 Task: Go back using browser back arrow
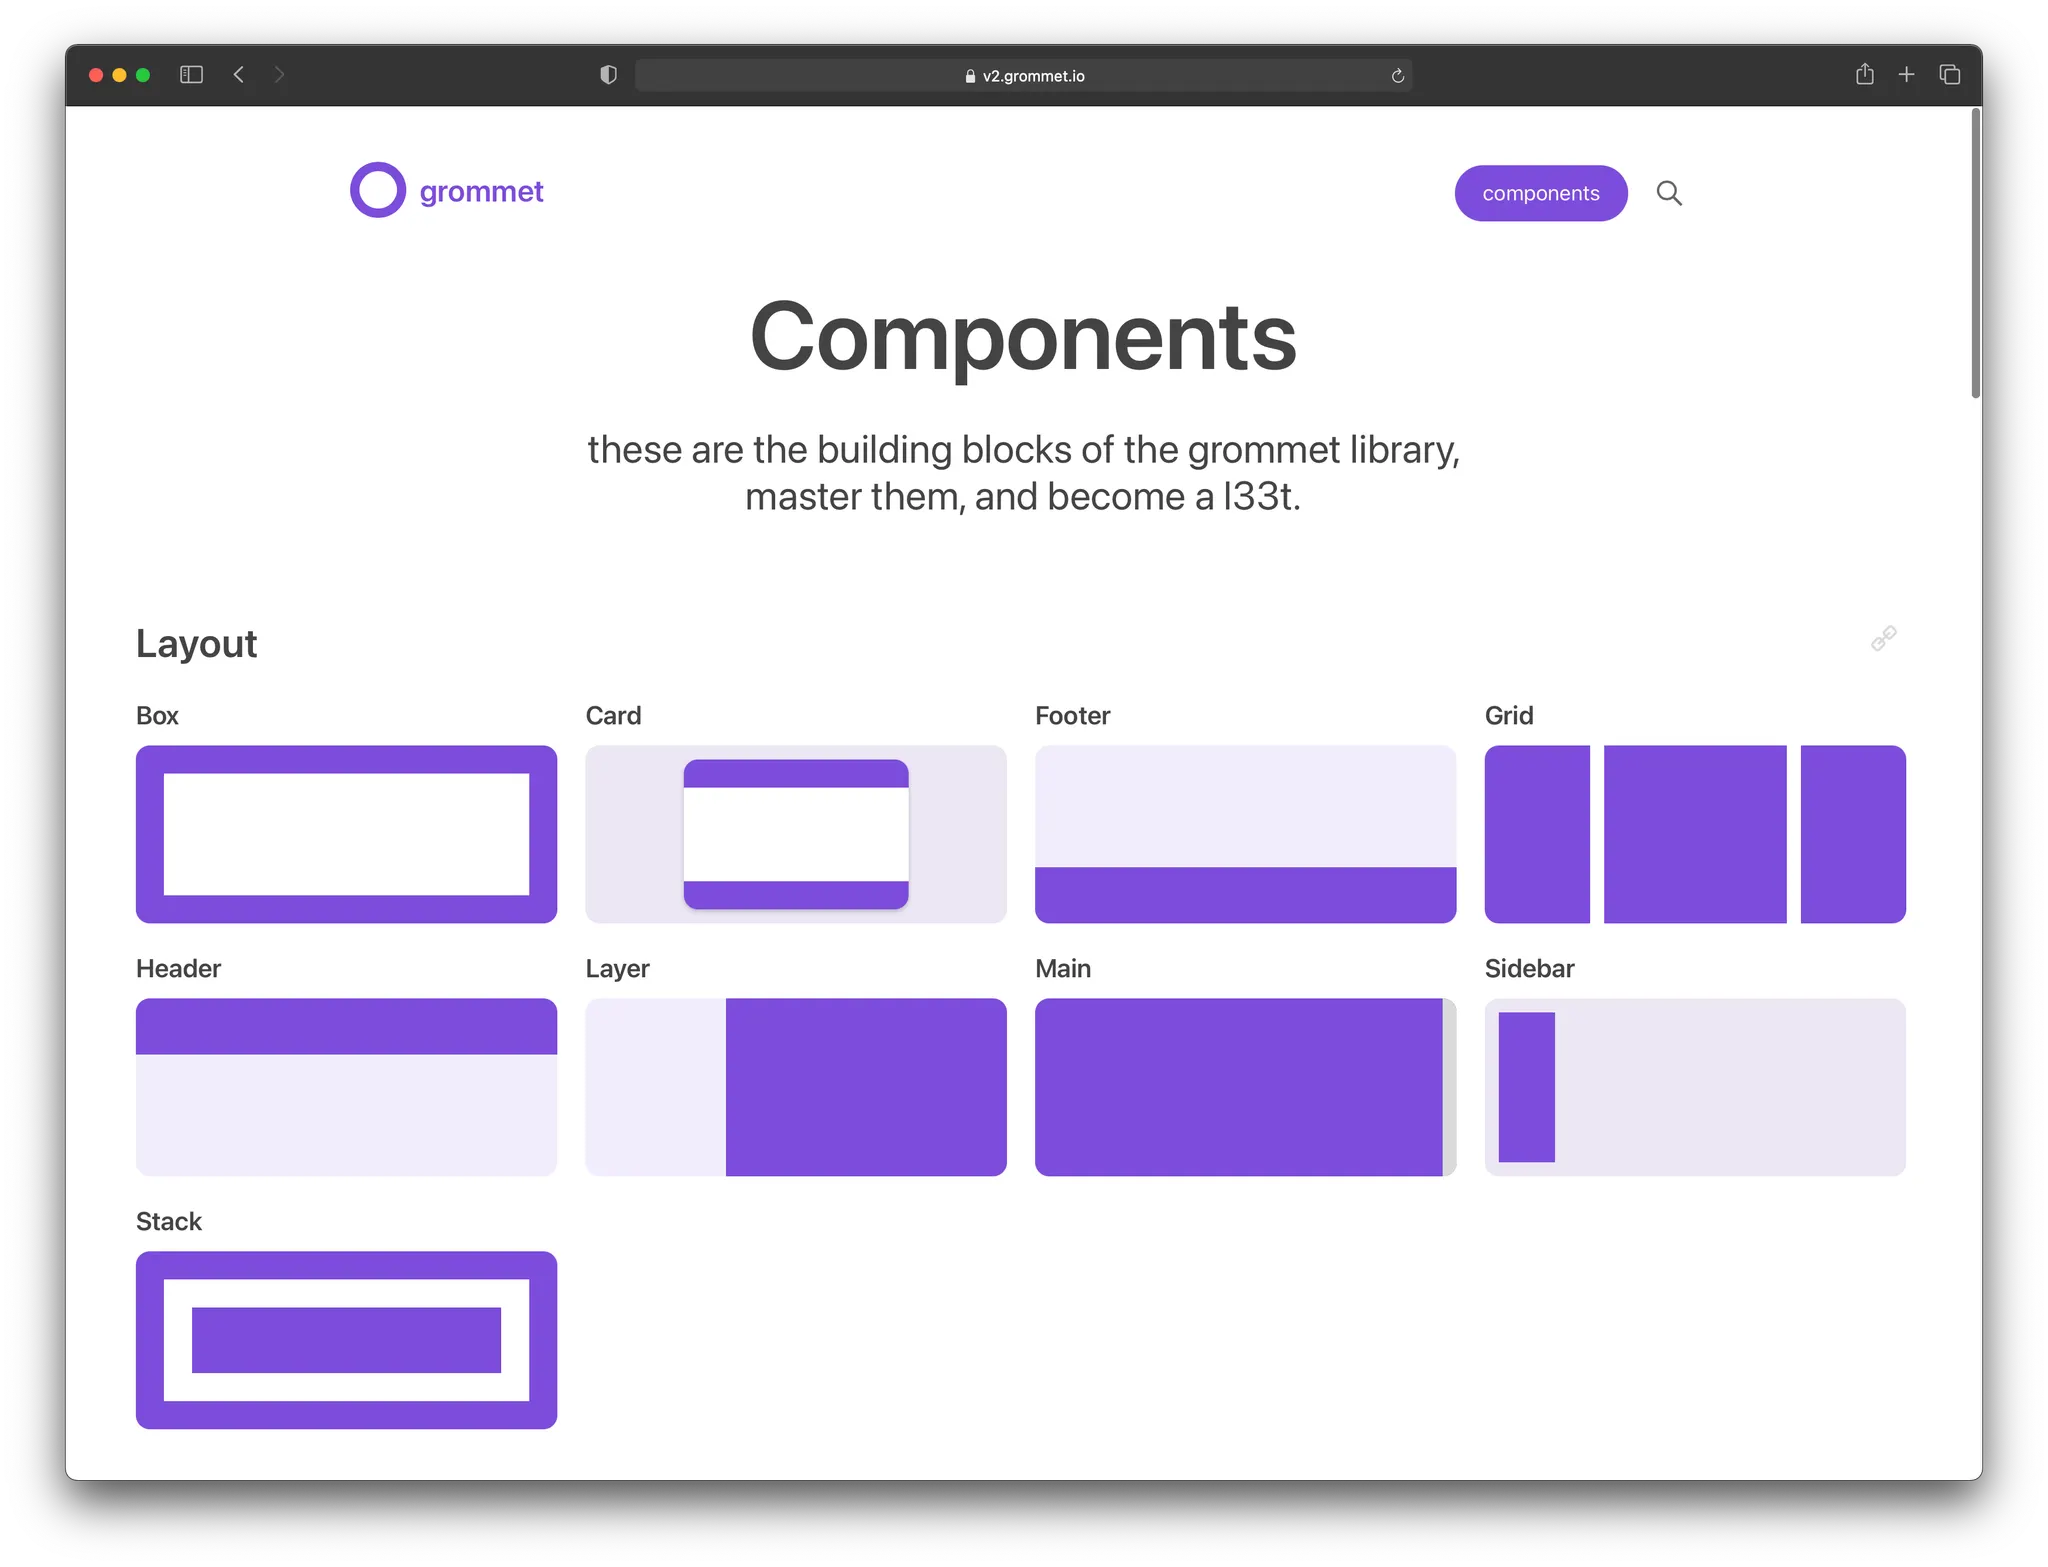tap(239, 75)
